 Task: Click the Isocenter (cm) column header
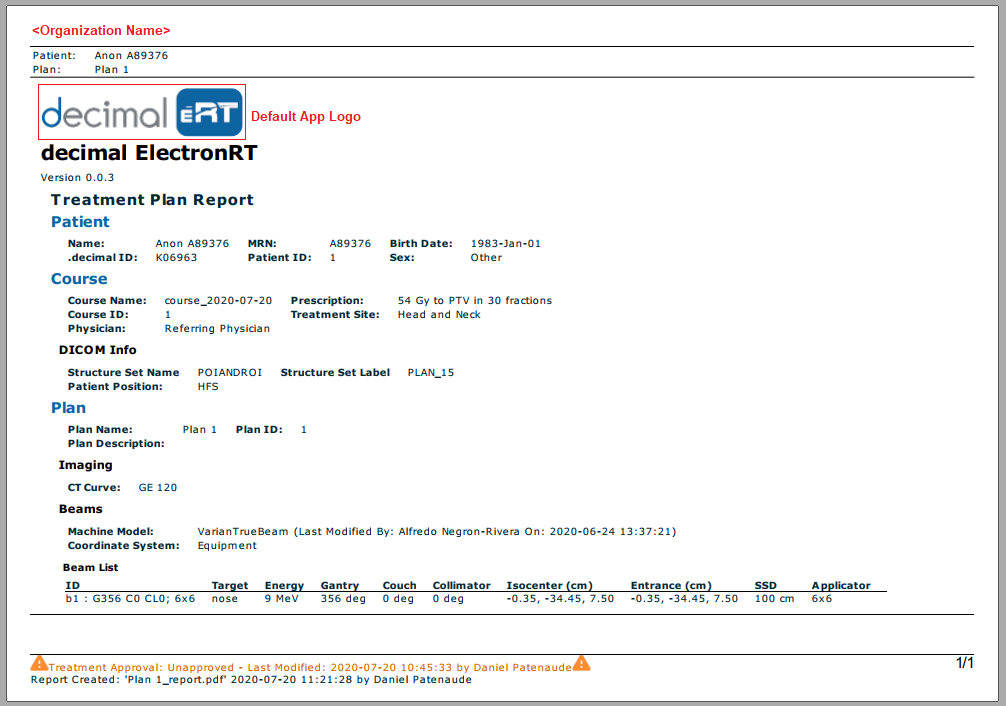pyautogui.click(x=549, y=586)
